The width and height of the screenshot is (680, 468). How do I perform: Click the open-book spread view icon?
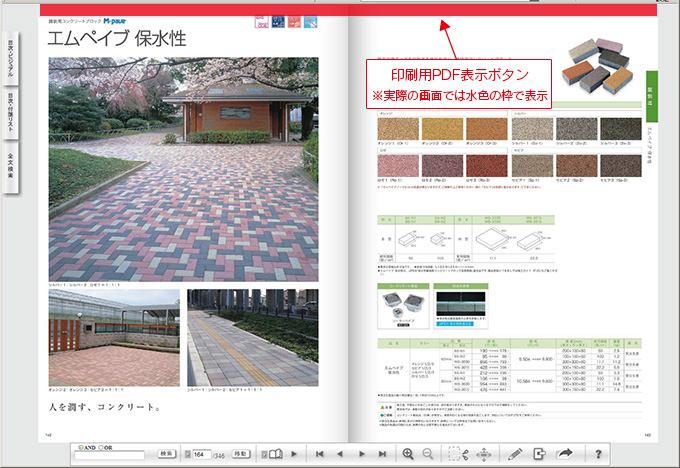pyautogui.click(x=276, y=454)
